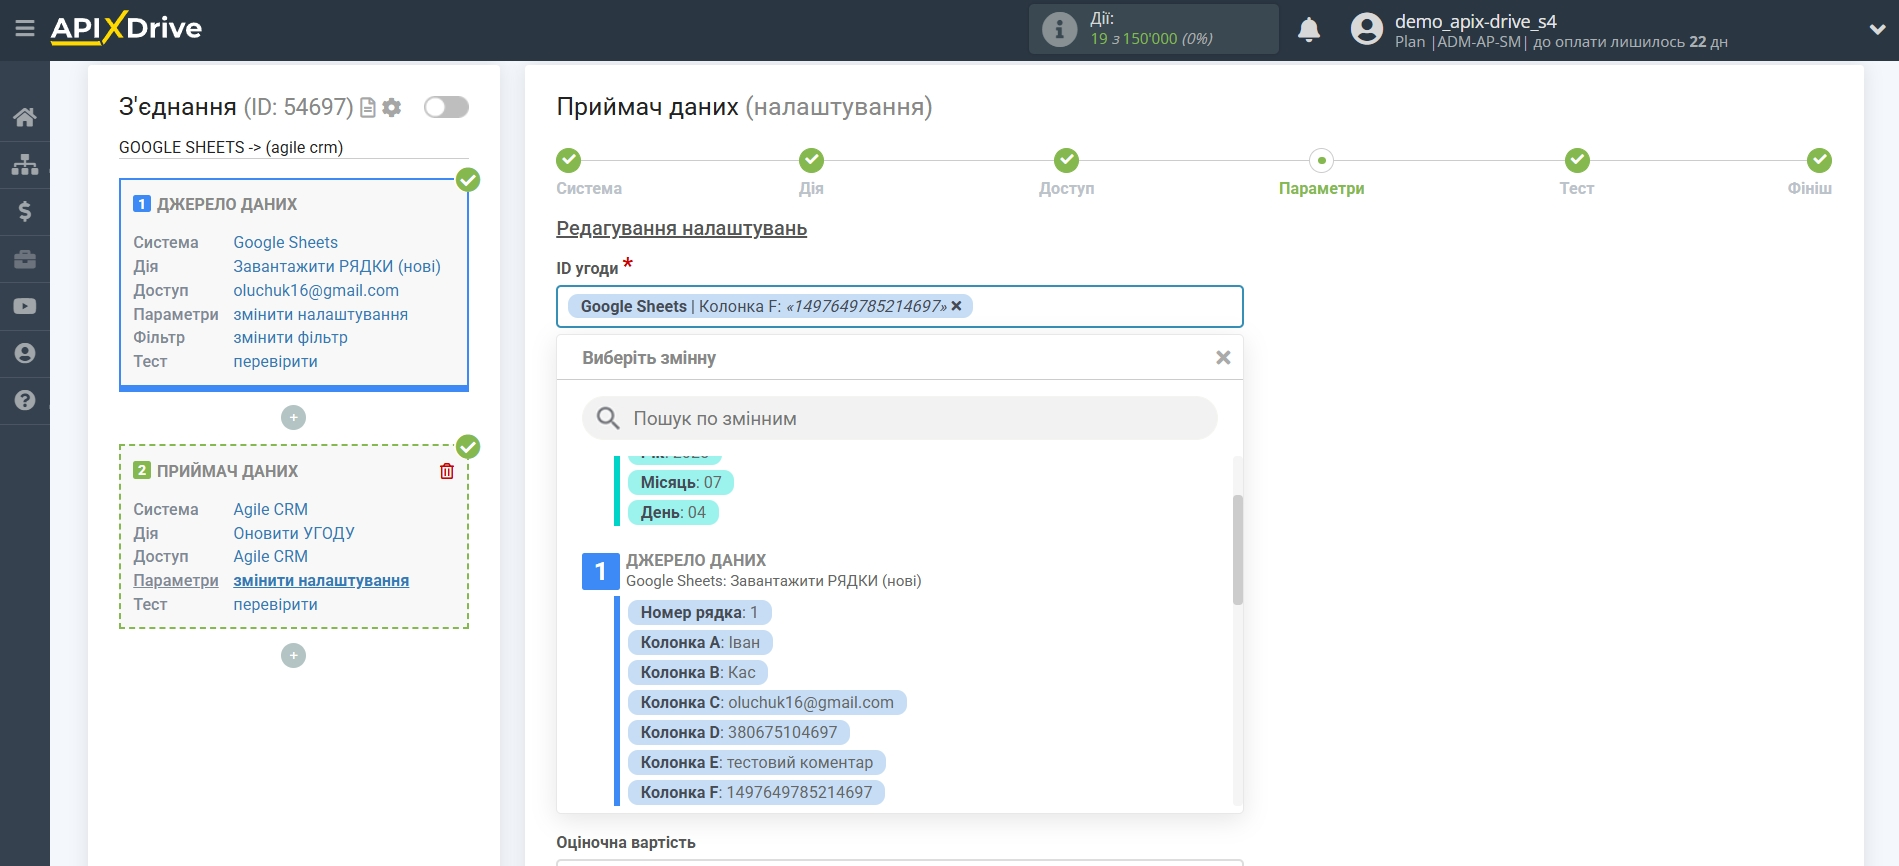This screenshot has width=1899, height=866.
Task: Select the Колонка C email variable
Action: (x=767, y=702)
